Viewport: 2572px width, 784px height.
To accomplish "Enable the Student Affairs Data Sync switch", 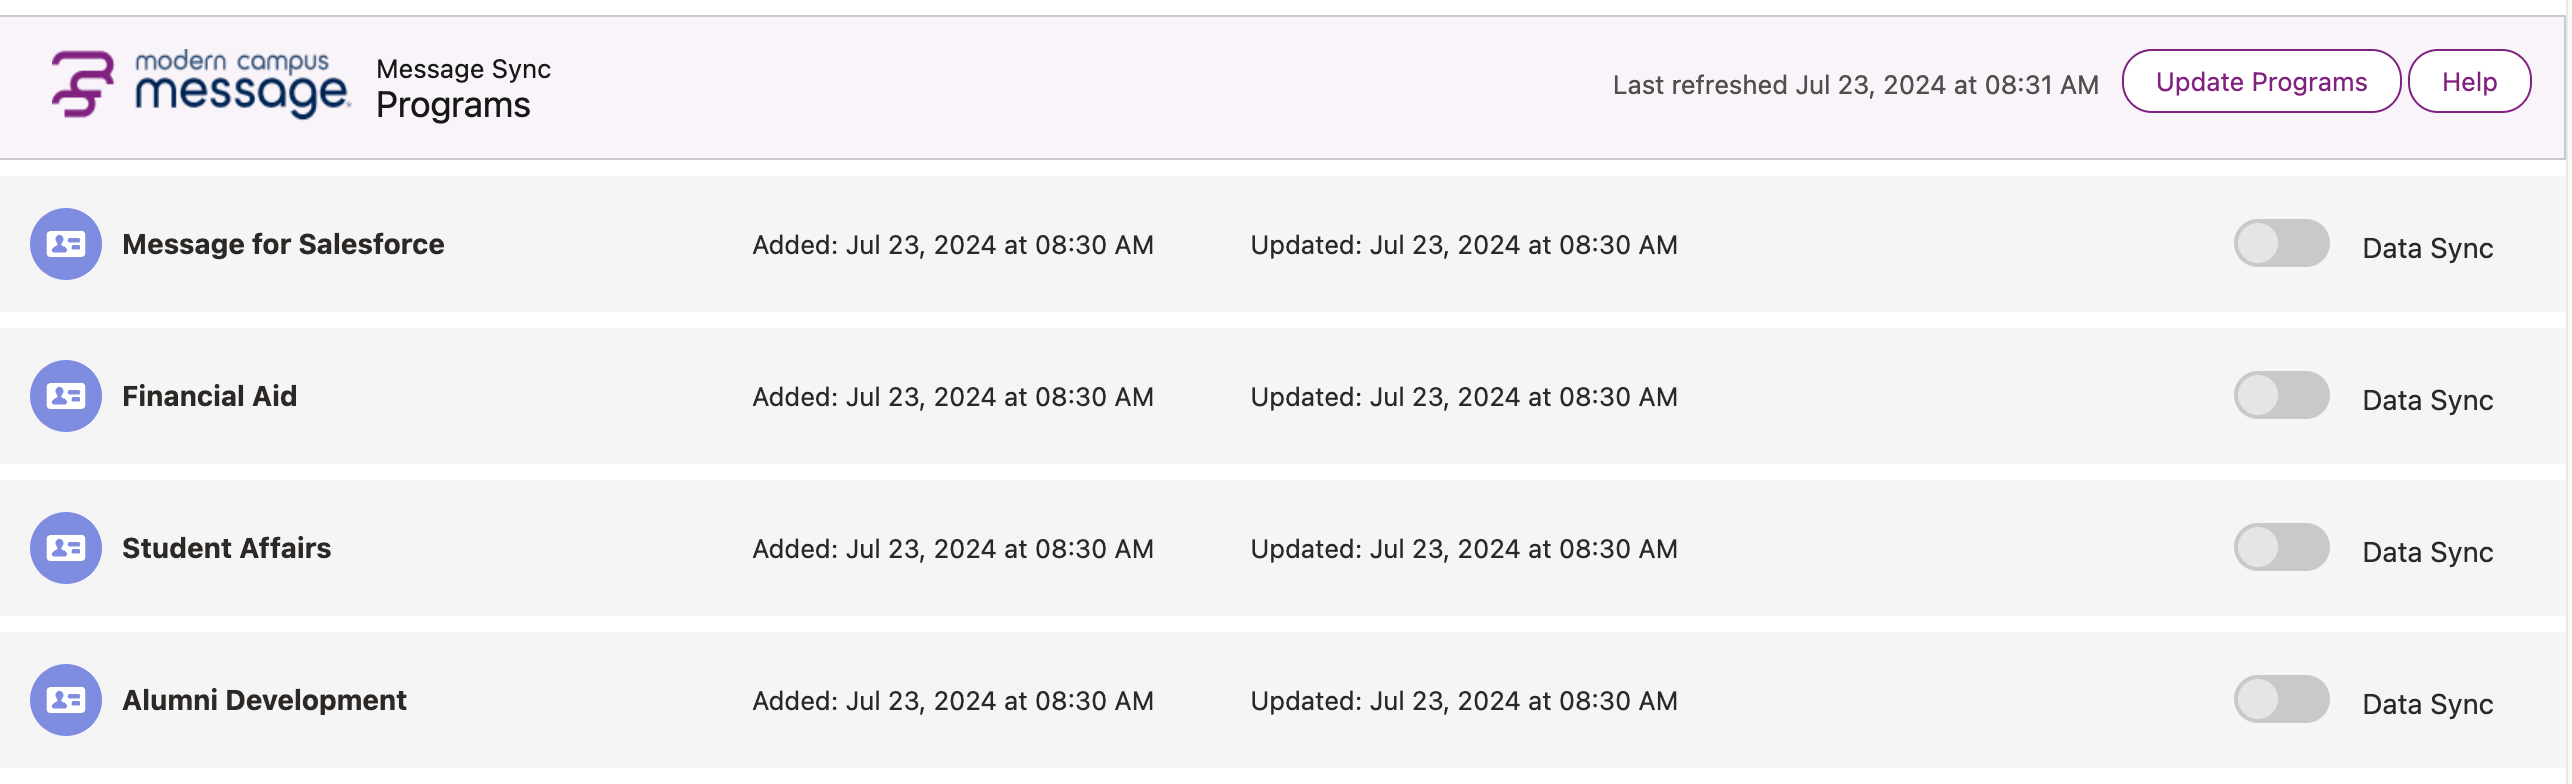I will (x=2281, y=547).
